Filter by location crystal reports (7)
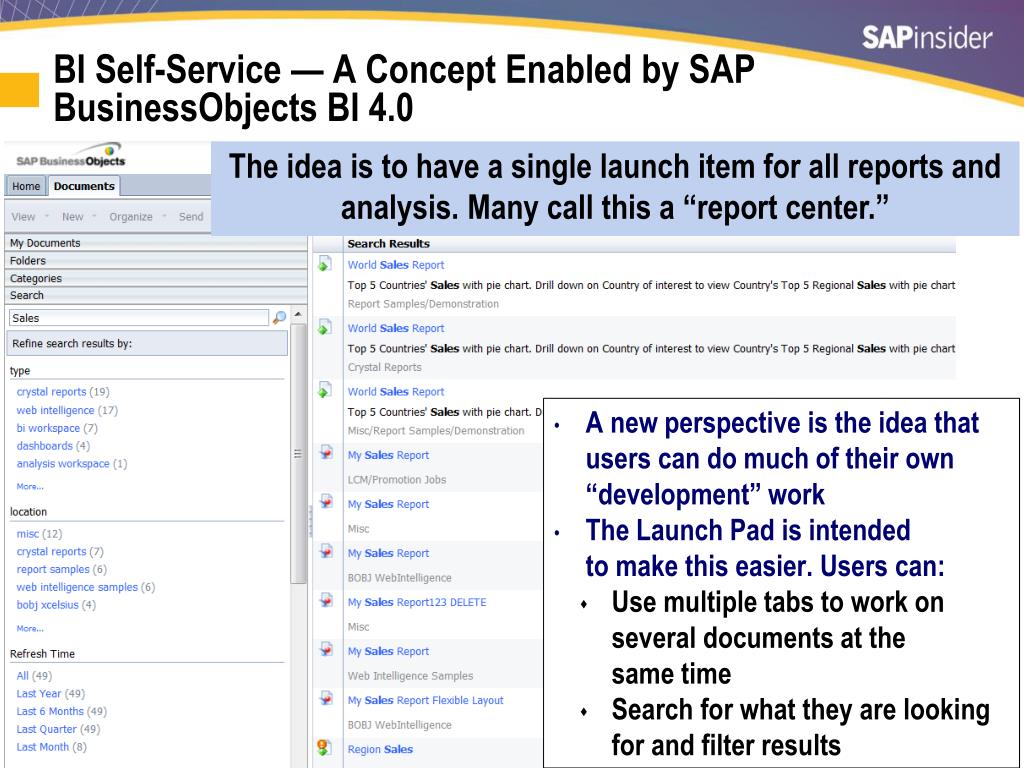This screenshot has width=1024, height=768. 60,551
